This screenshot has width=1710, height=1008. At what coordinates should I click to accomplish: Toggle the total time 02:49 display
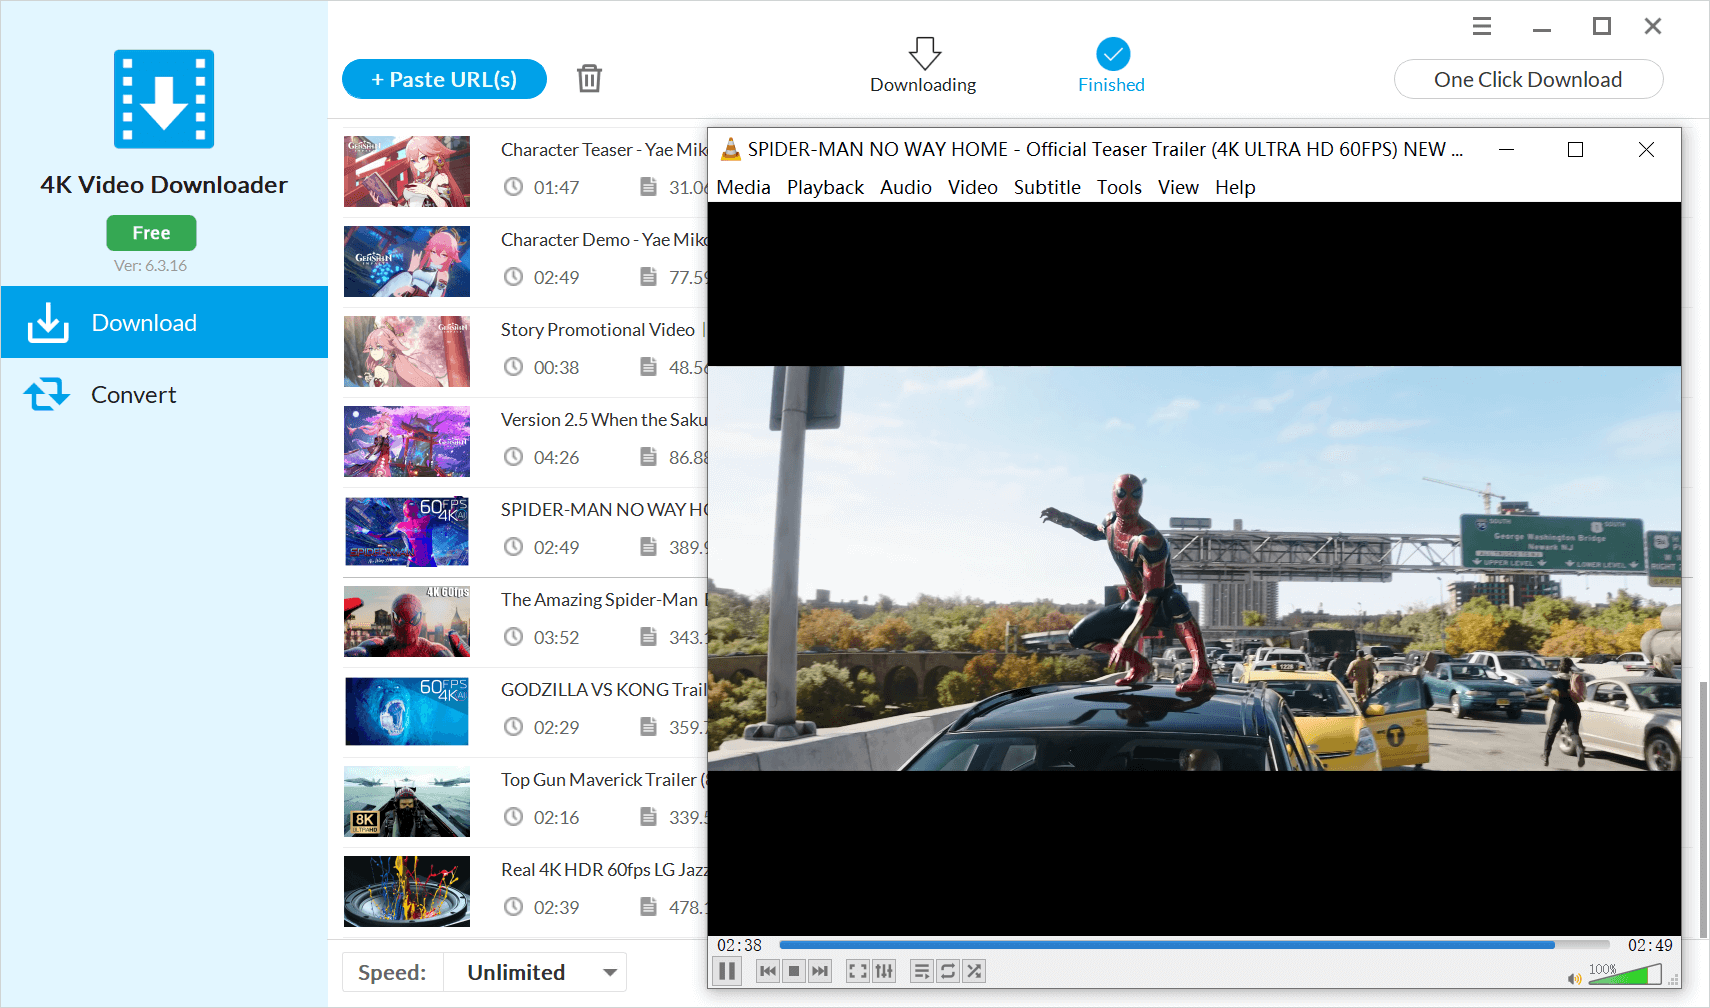tap(1650, 945)
